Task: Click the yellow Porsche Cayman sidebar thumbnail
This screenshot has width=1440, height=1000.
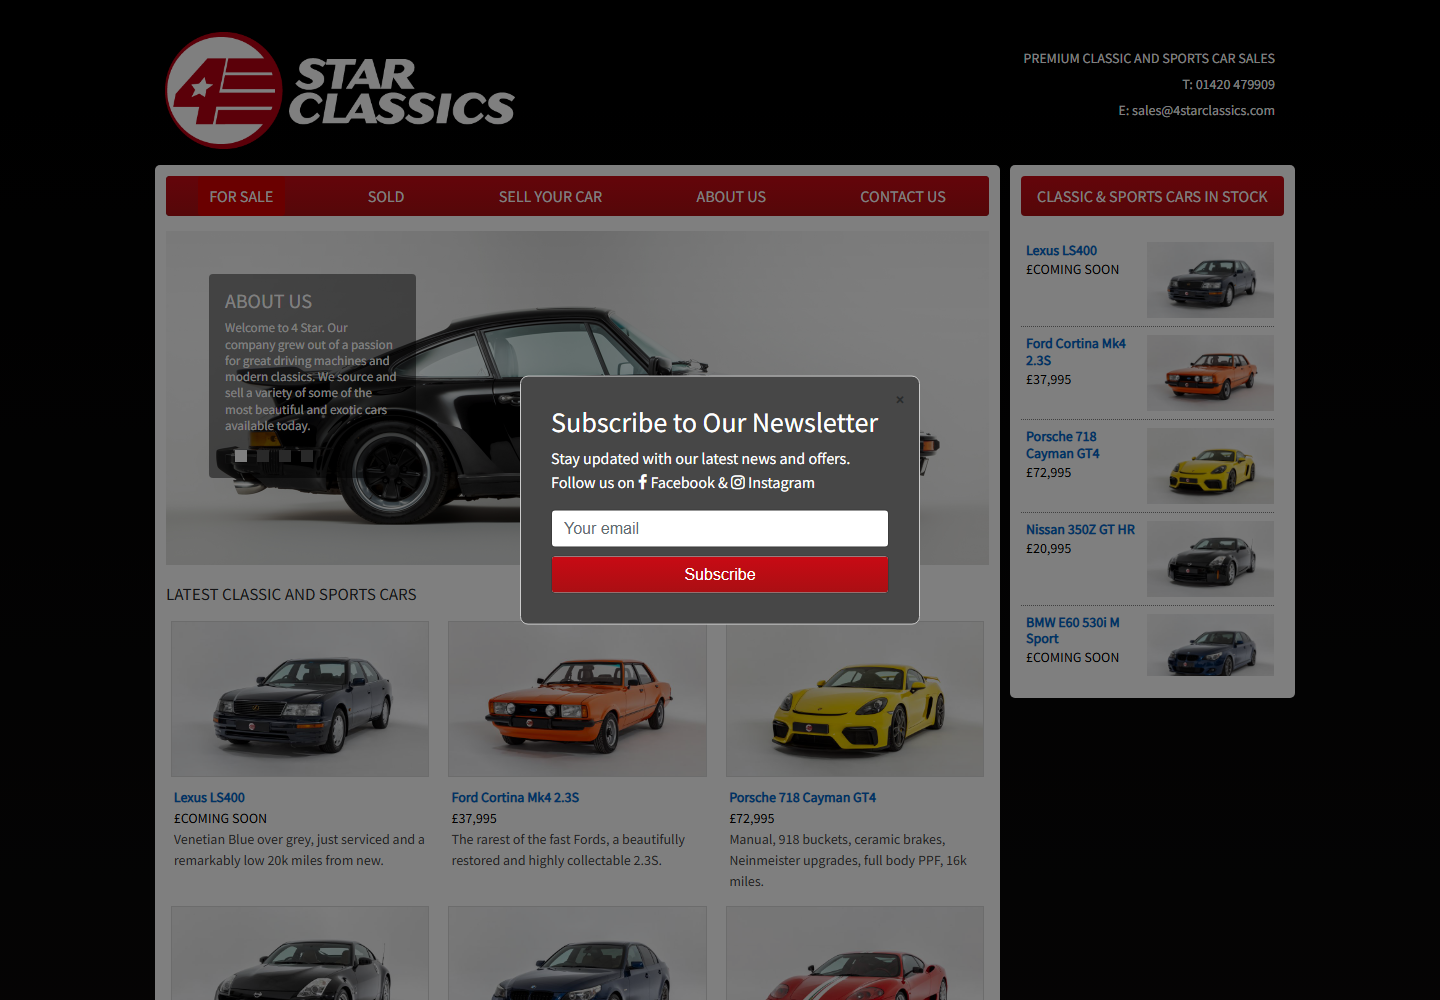Action: coord(1210,466)
